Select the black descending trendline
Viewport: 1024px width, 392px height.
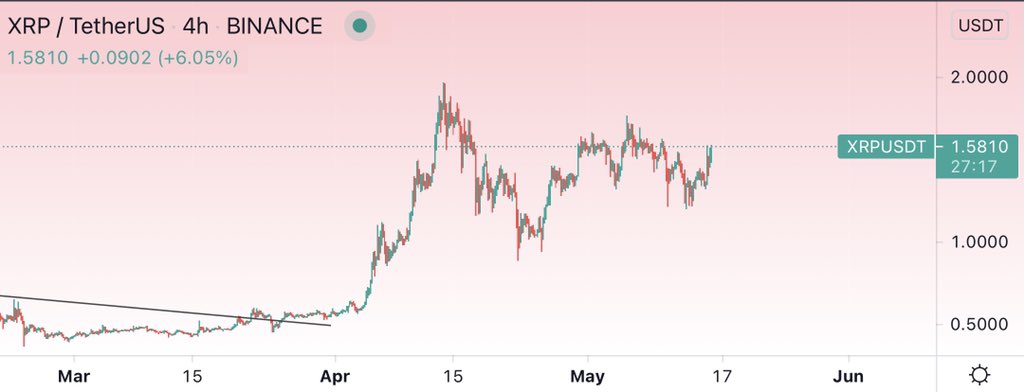(x=163, y=310)
